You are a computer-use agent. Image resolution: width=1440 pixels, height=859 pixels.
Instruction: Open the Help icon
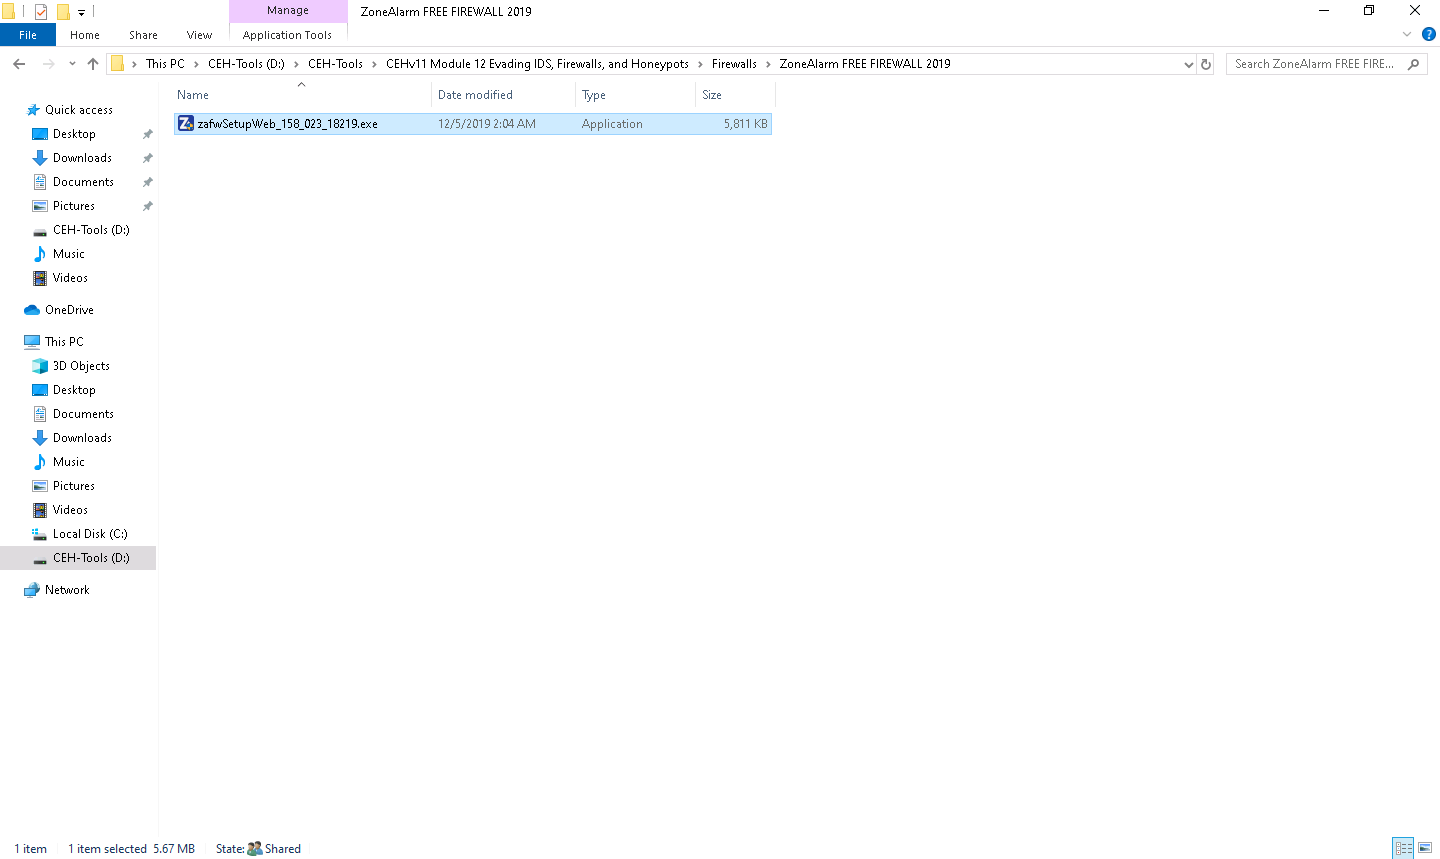pyautogui.click(x=1429, y=35)
